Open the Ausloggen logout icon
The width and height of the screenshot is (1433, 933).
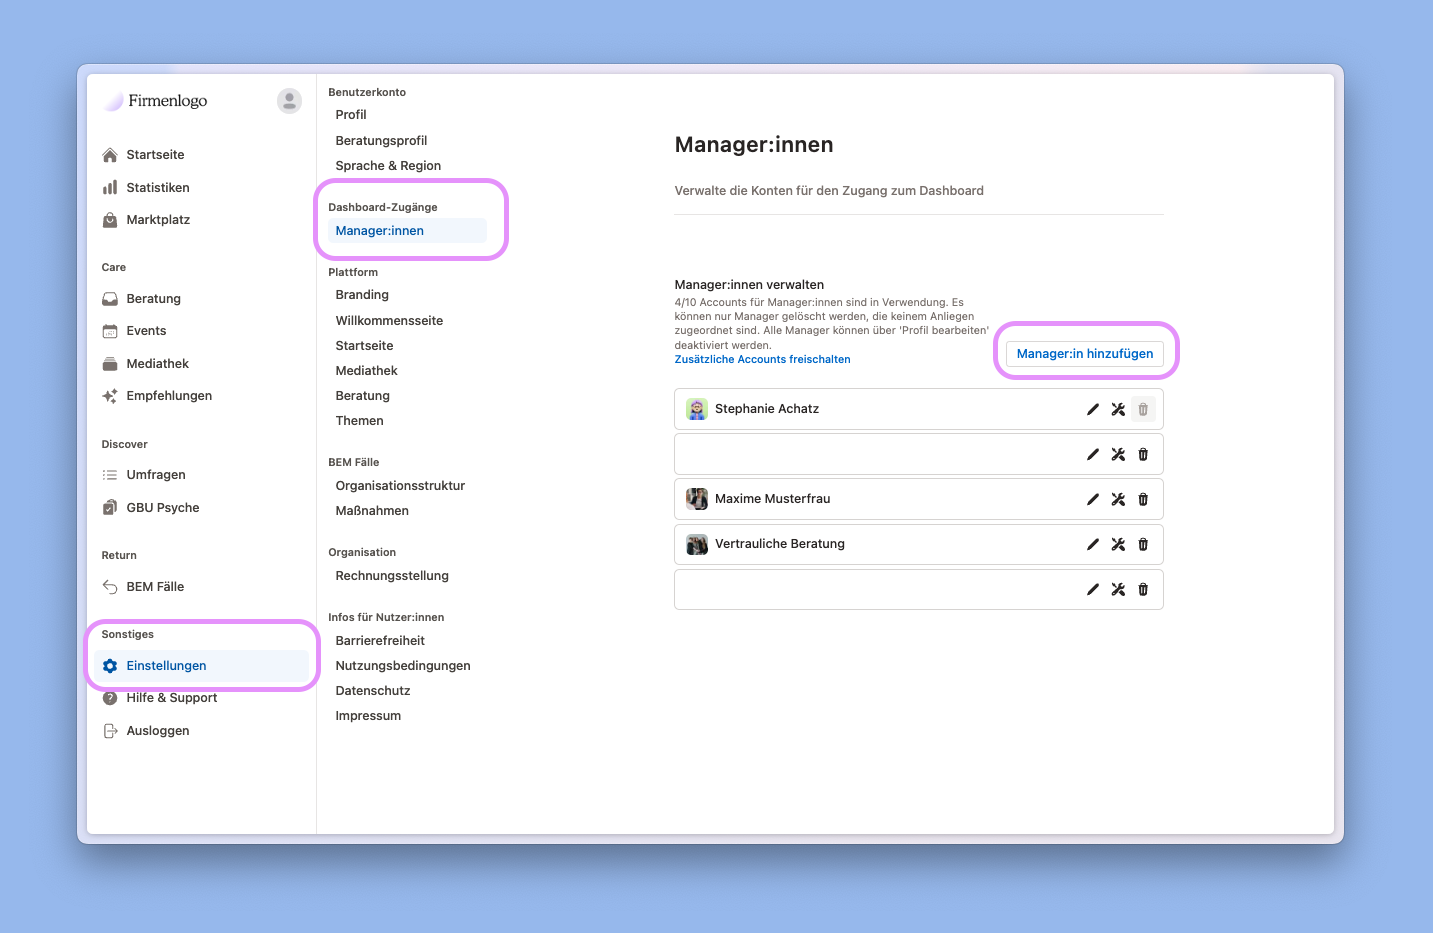pyautogui.click(x=110, y=730)
